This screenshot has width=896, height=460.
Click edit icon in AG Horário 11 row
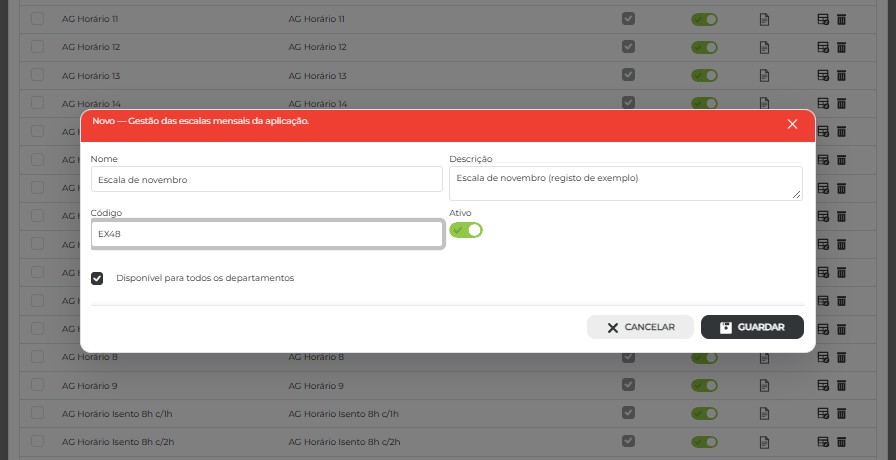[823, 19]
